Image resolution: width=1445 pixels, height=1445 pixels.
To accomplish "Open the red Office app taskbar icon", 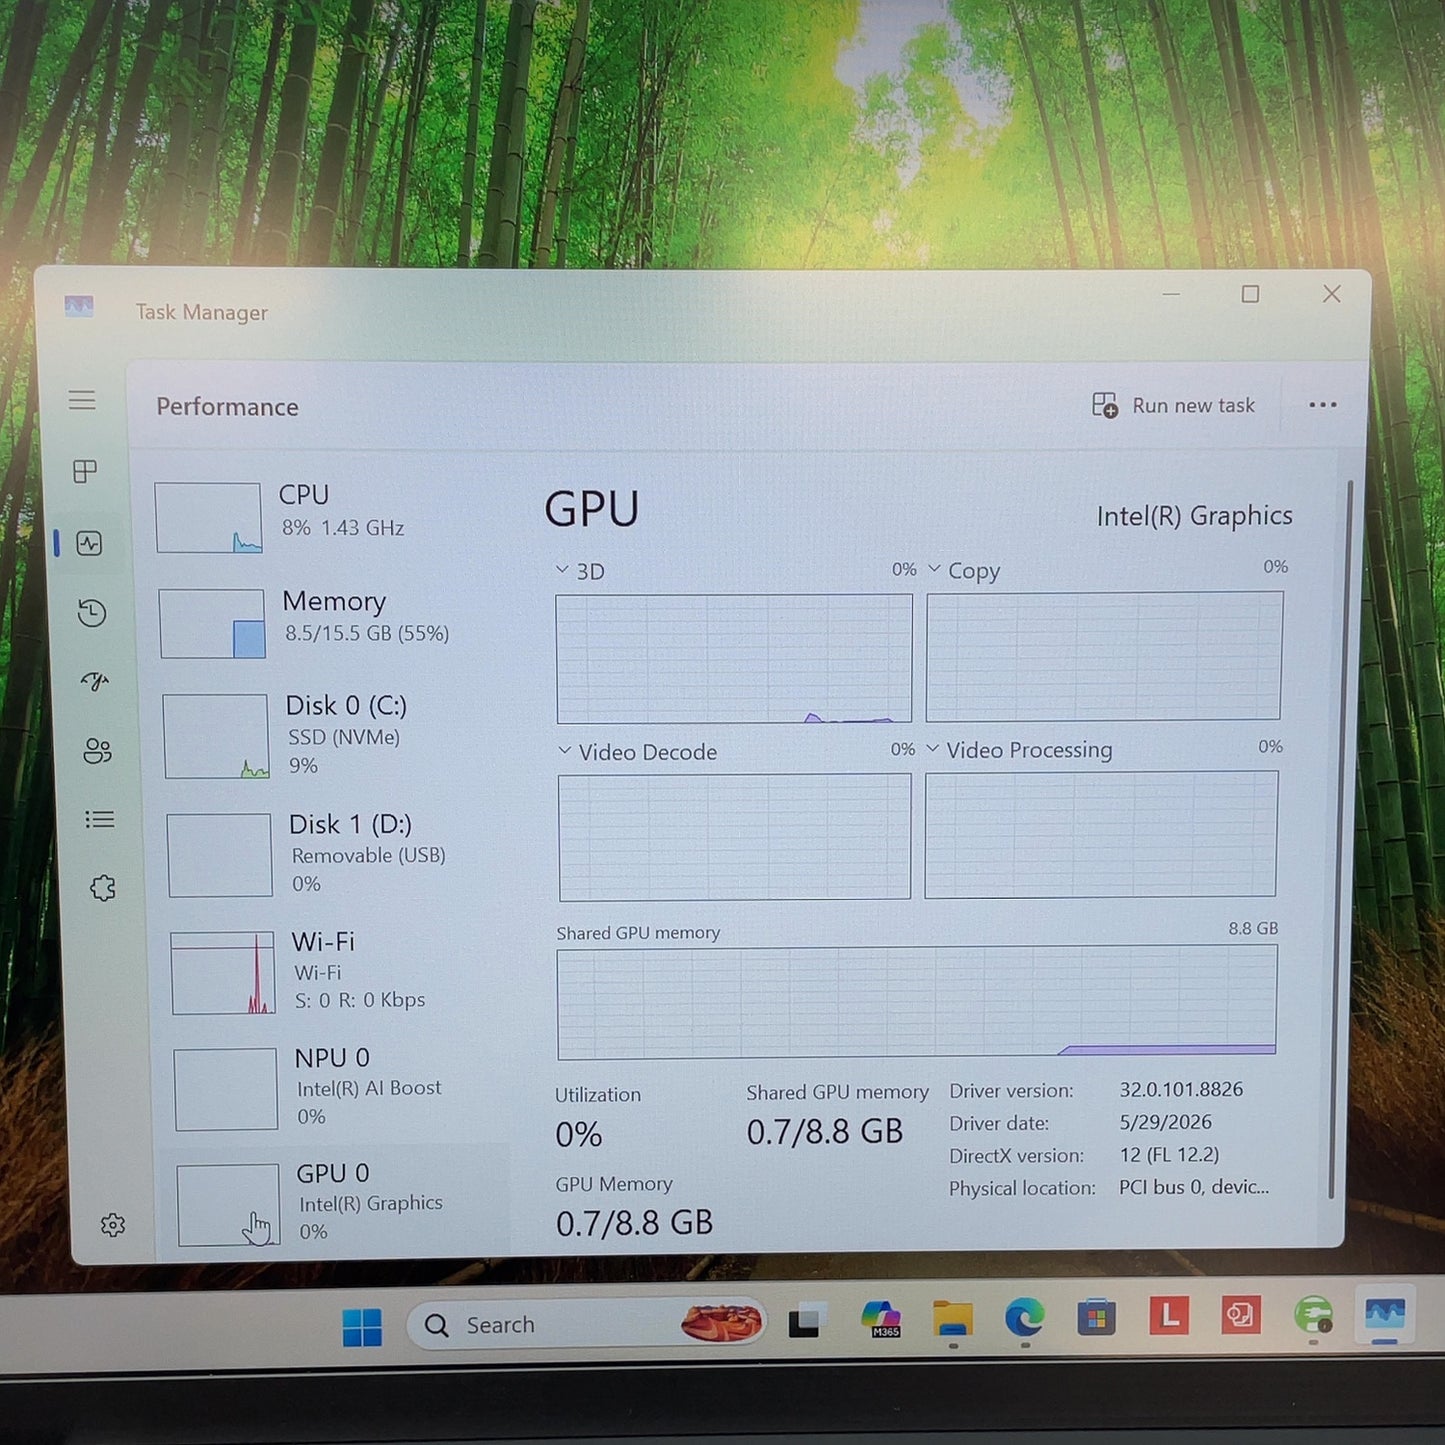I will click(x=1240, y=1314).
